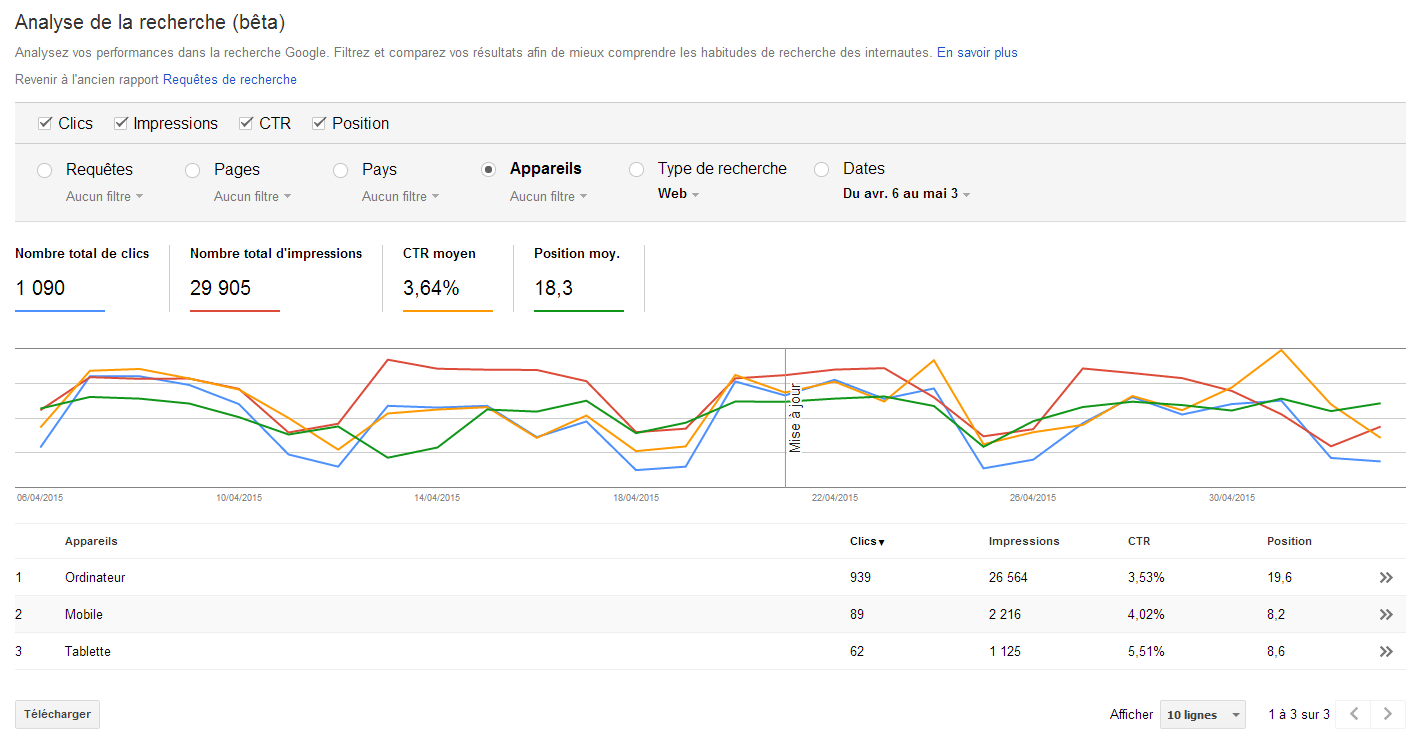Toggle the Impressions checkbox
Image resolution: width=1412 pixels, height=740 pixels.
click(121, 123)
